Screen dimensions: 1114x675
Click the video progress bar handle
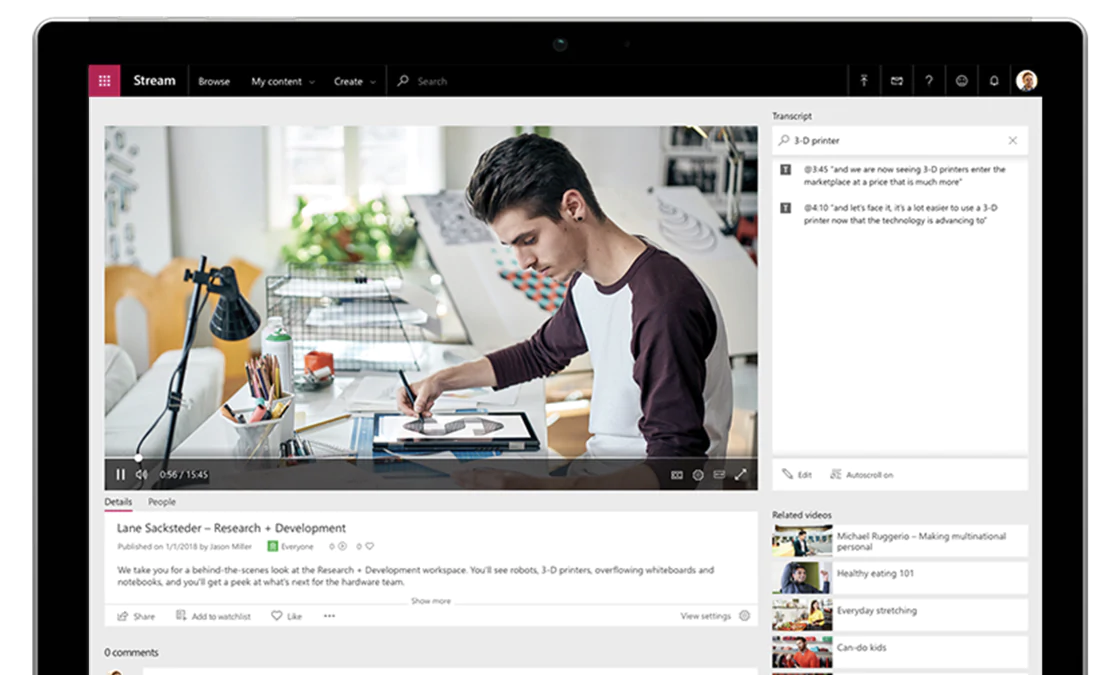139,458
